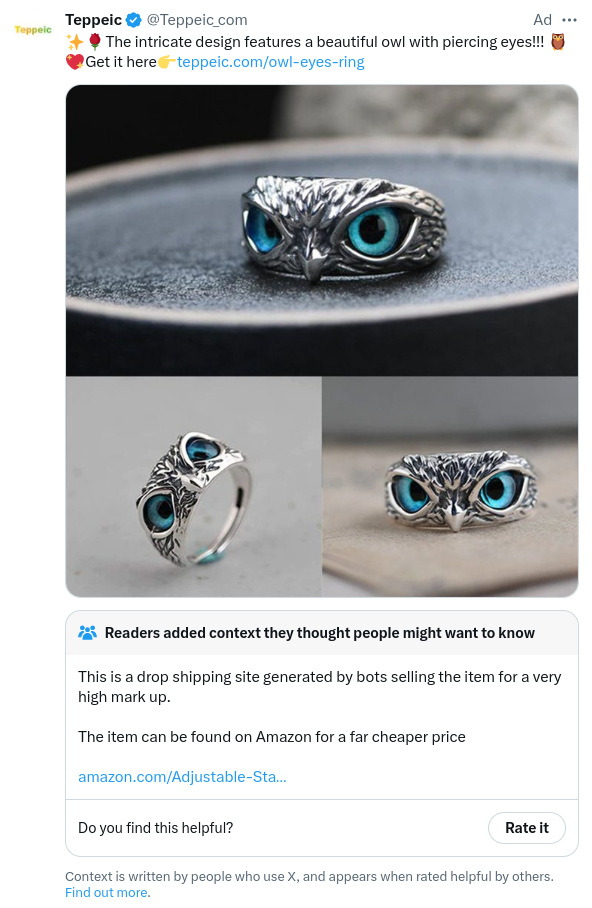Click the Teppeic profile avatar logo
Viewport: 592px width, 908px height.
(33, 30)
